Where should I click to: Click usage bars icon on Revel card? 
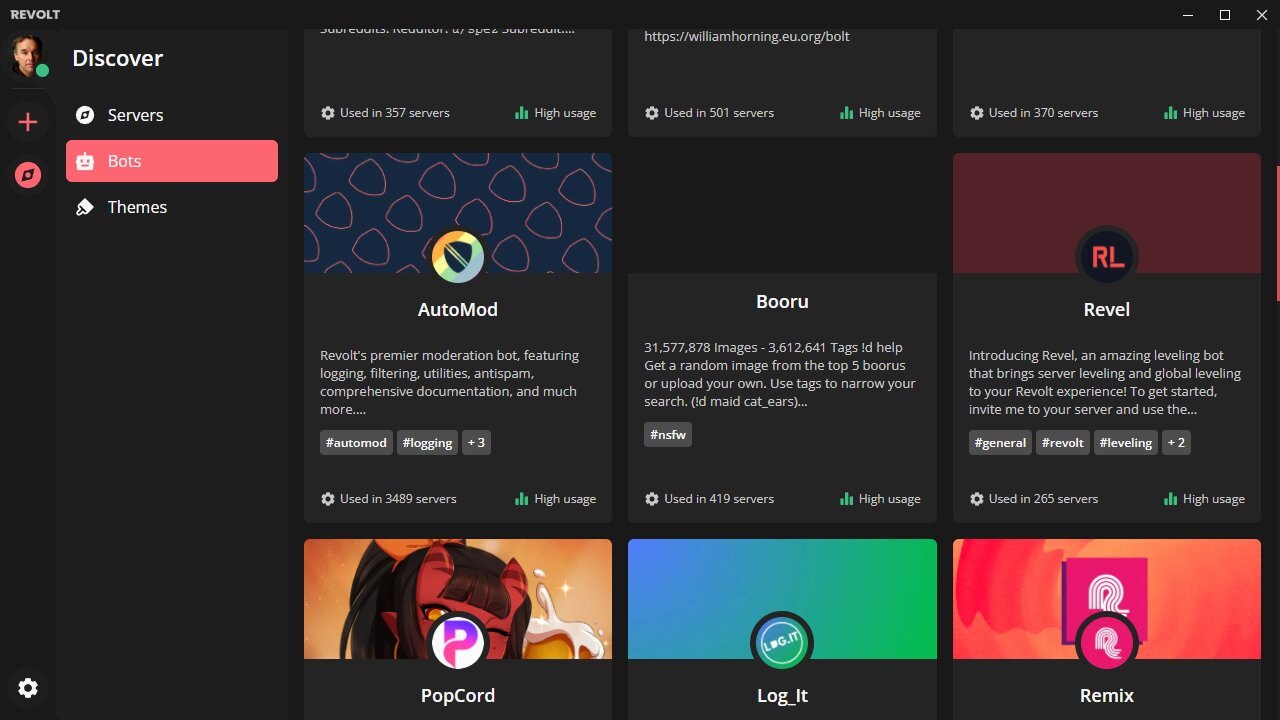tap(1170, 499)
